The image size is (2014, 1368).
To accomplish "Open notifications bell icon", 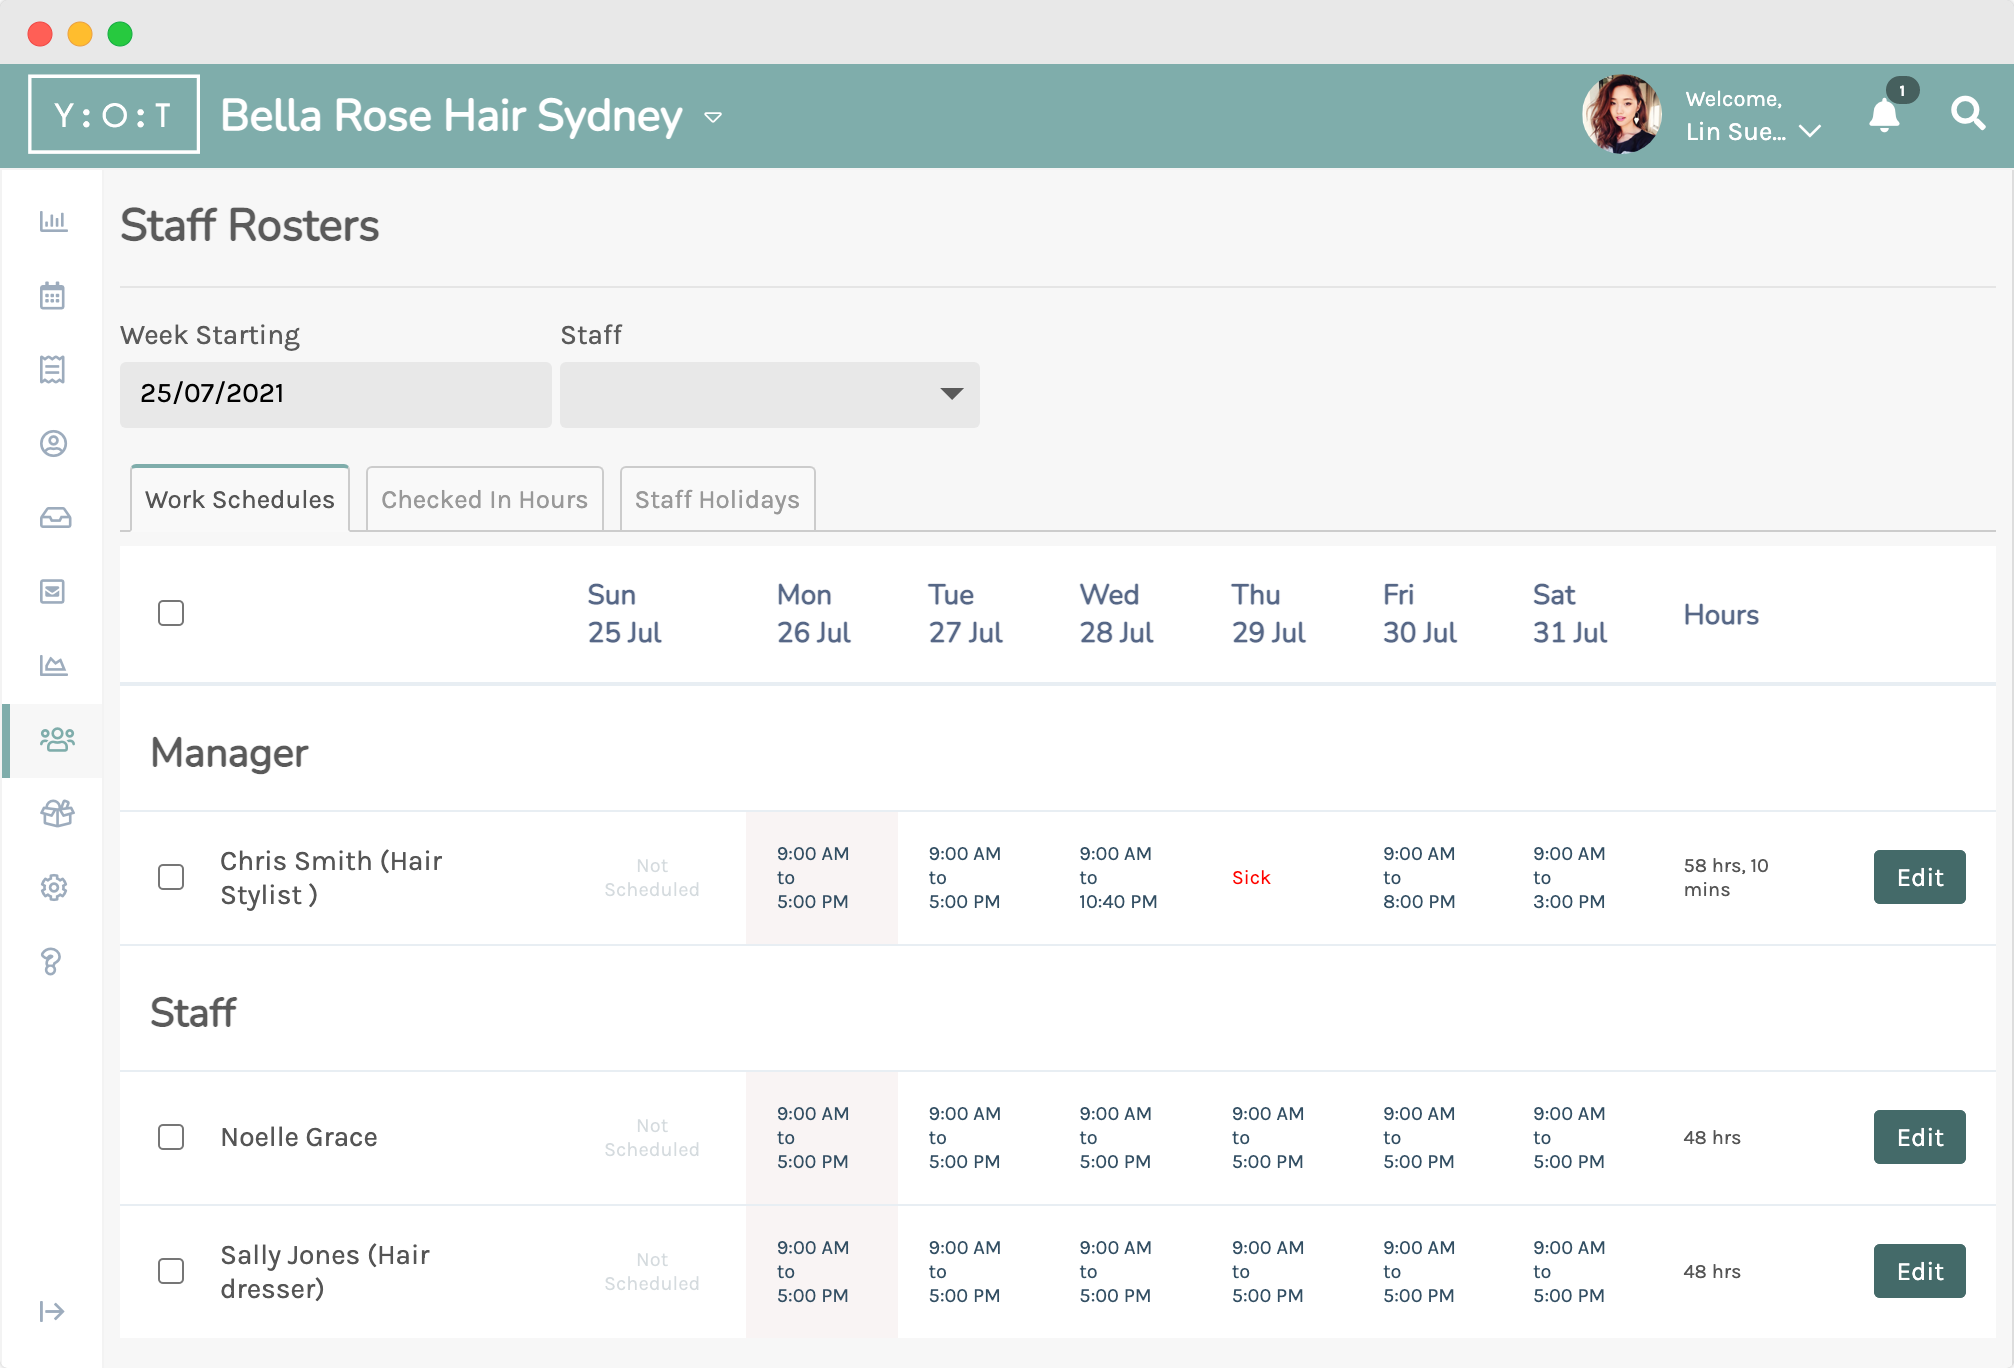I will click(x=1885, y=115).
